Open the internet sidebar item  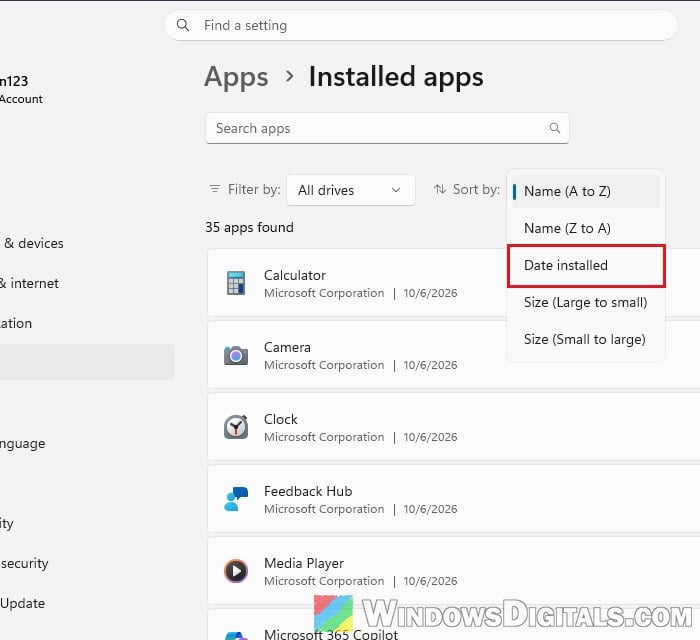tap(29, 283)
